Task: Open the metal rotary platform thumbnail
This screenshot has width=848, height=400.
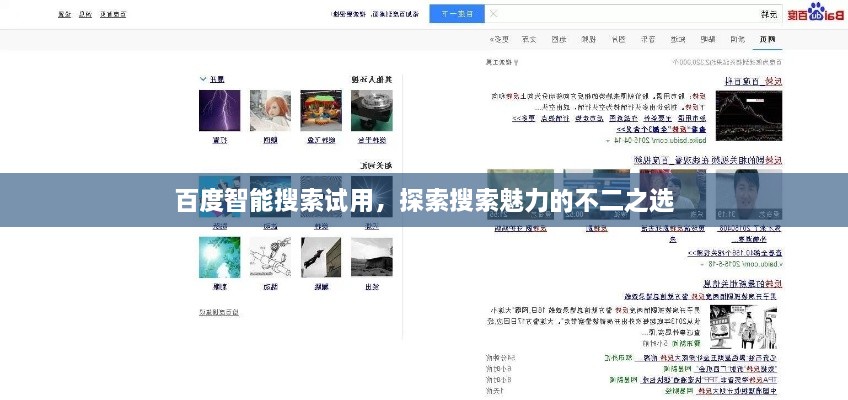Action: [x=372, y=110]
